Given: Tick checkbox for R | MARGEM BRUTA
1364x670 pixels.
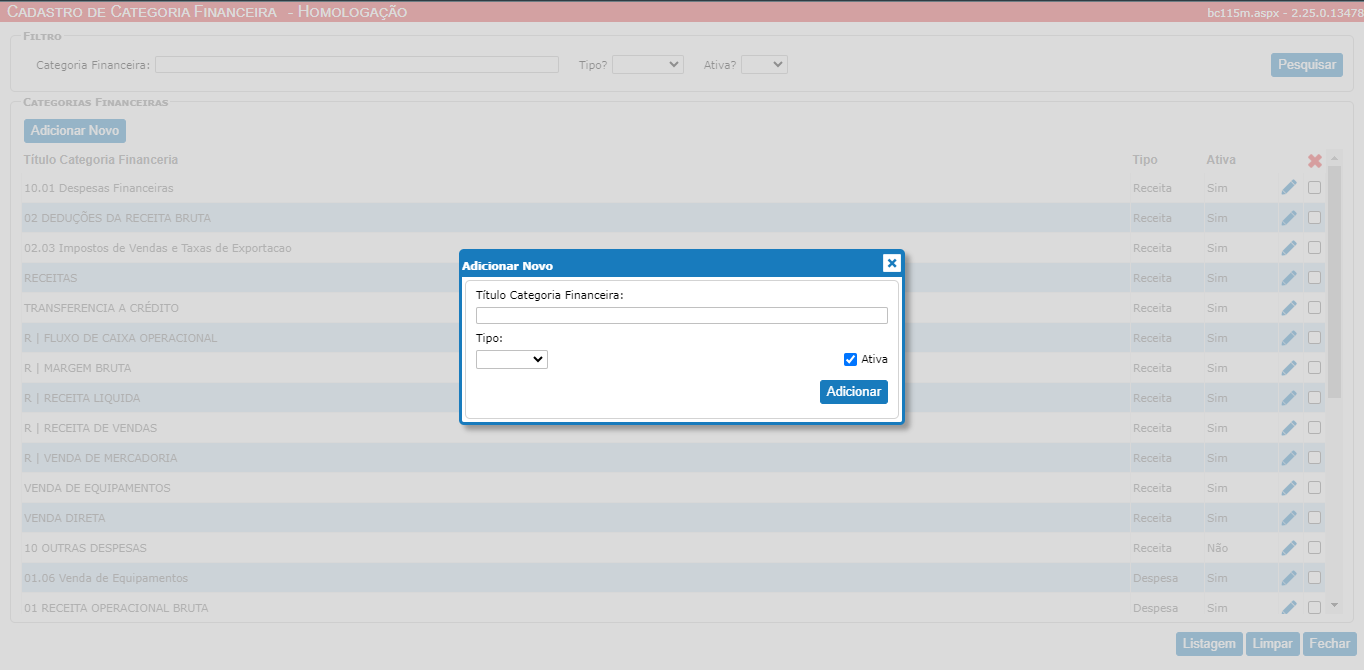Looking at the screenshot, I should [x=1315, y=367].
